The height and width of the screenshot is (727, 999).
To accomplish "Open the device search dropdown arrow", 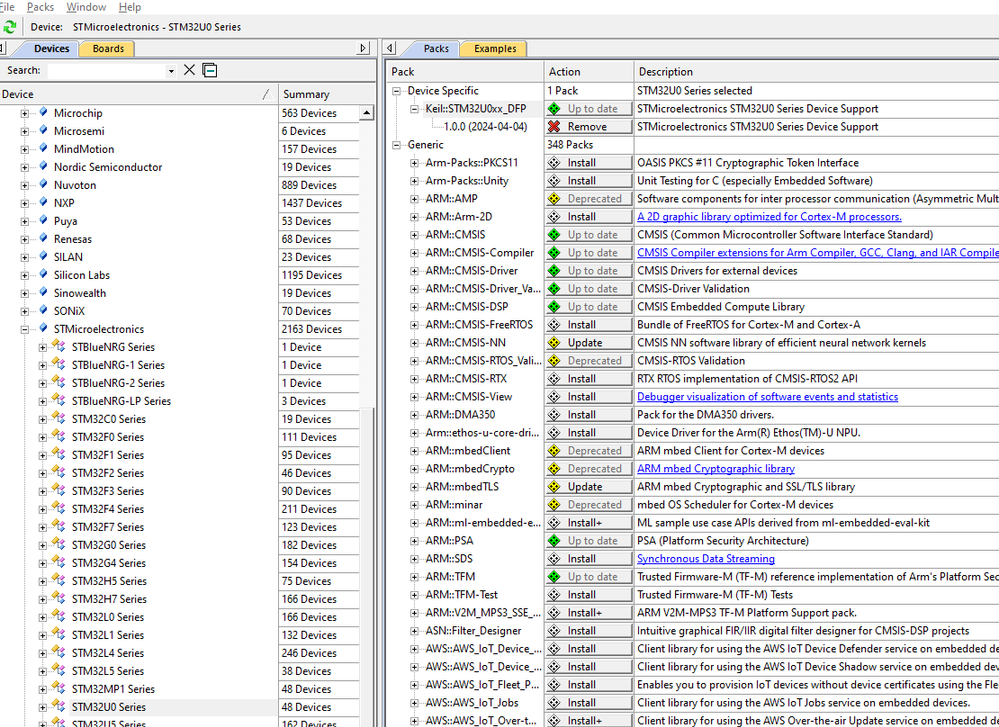I will click(x=171, y=71).
